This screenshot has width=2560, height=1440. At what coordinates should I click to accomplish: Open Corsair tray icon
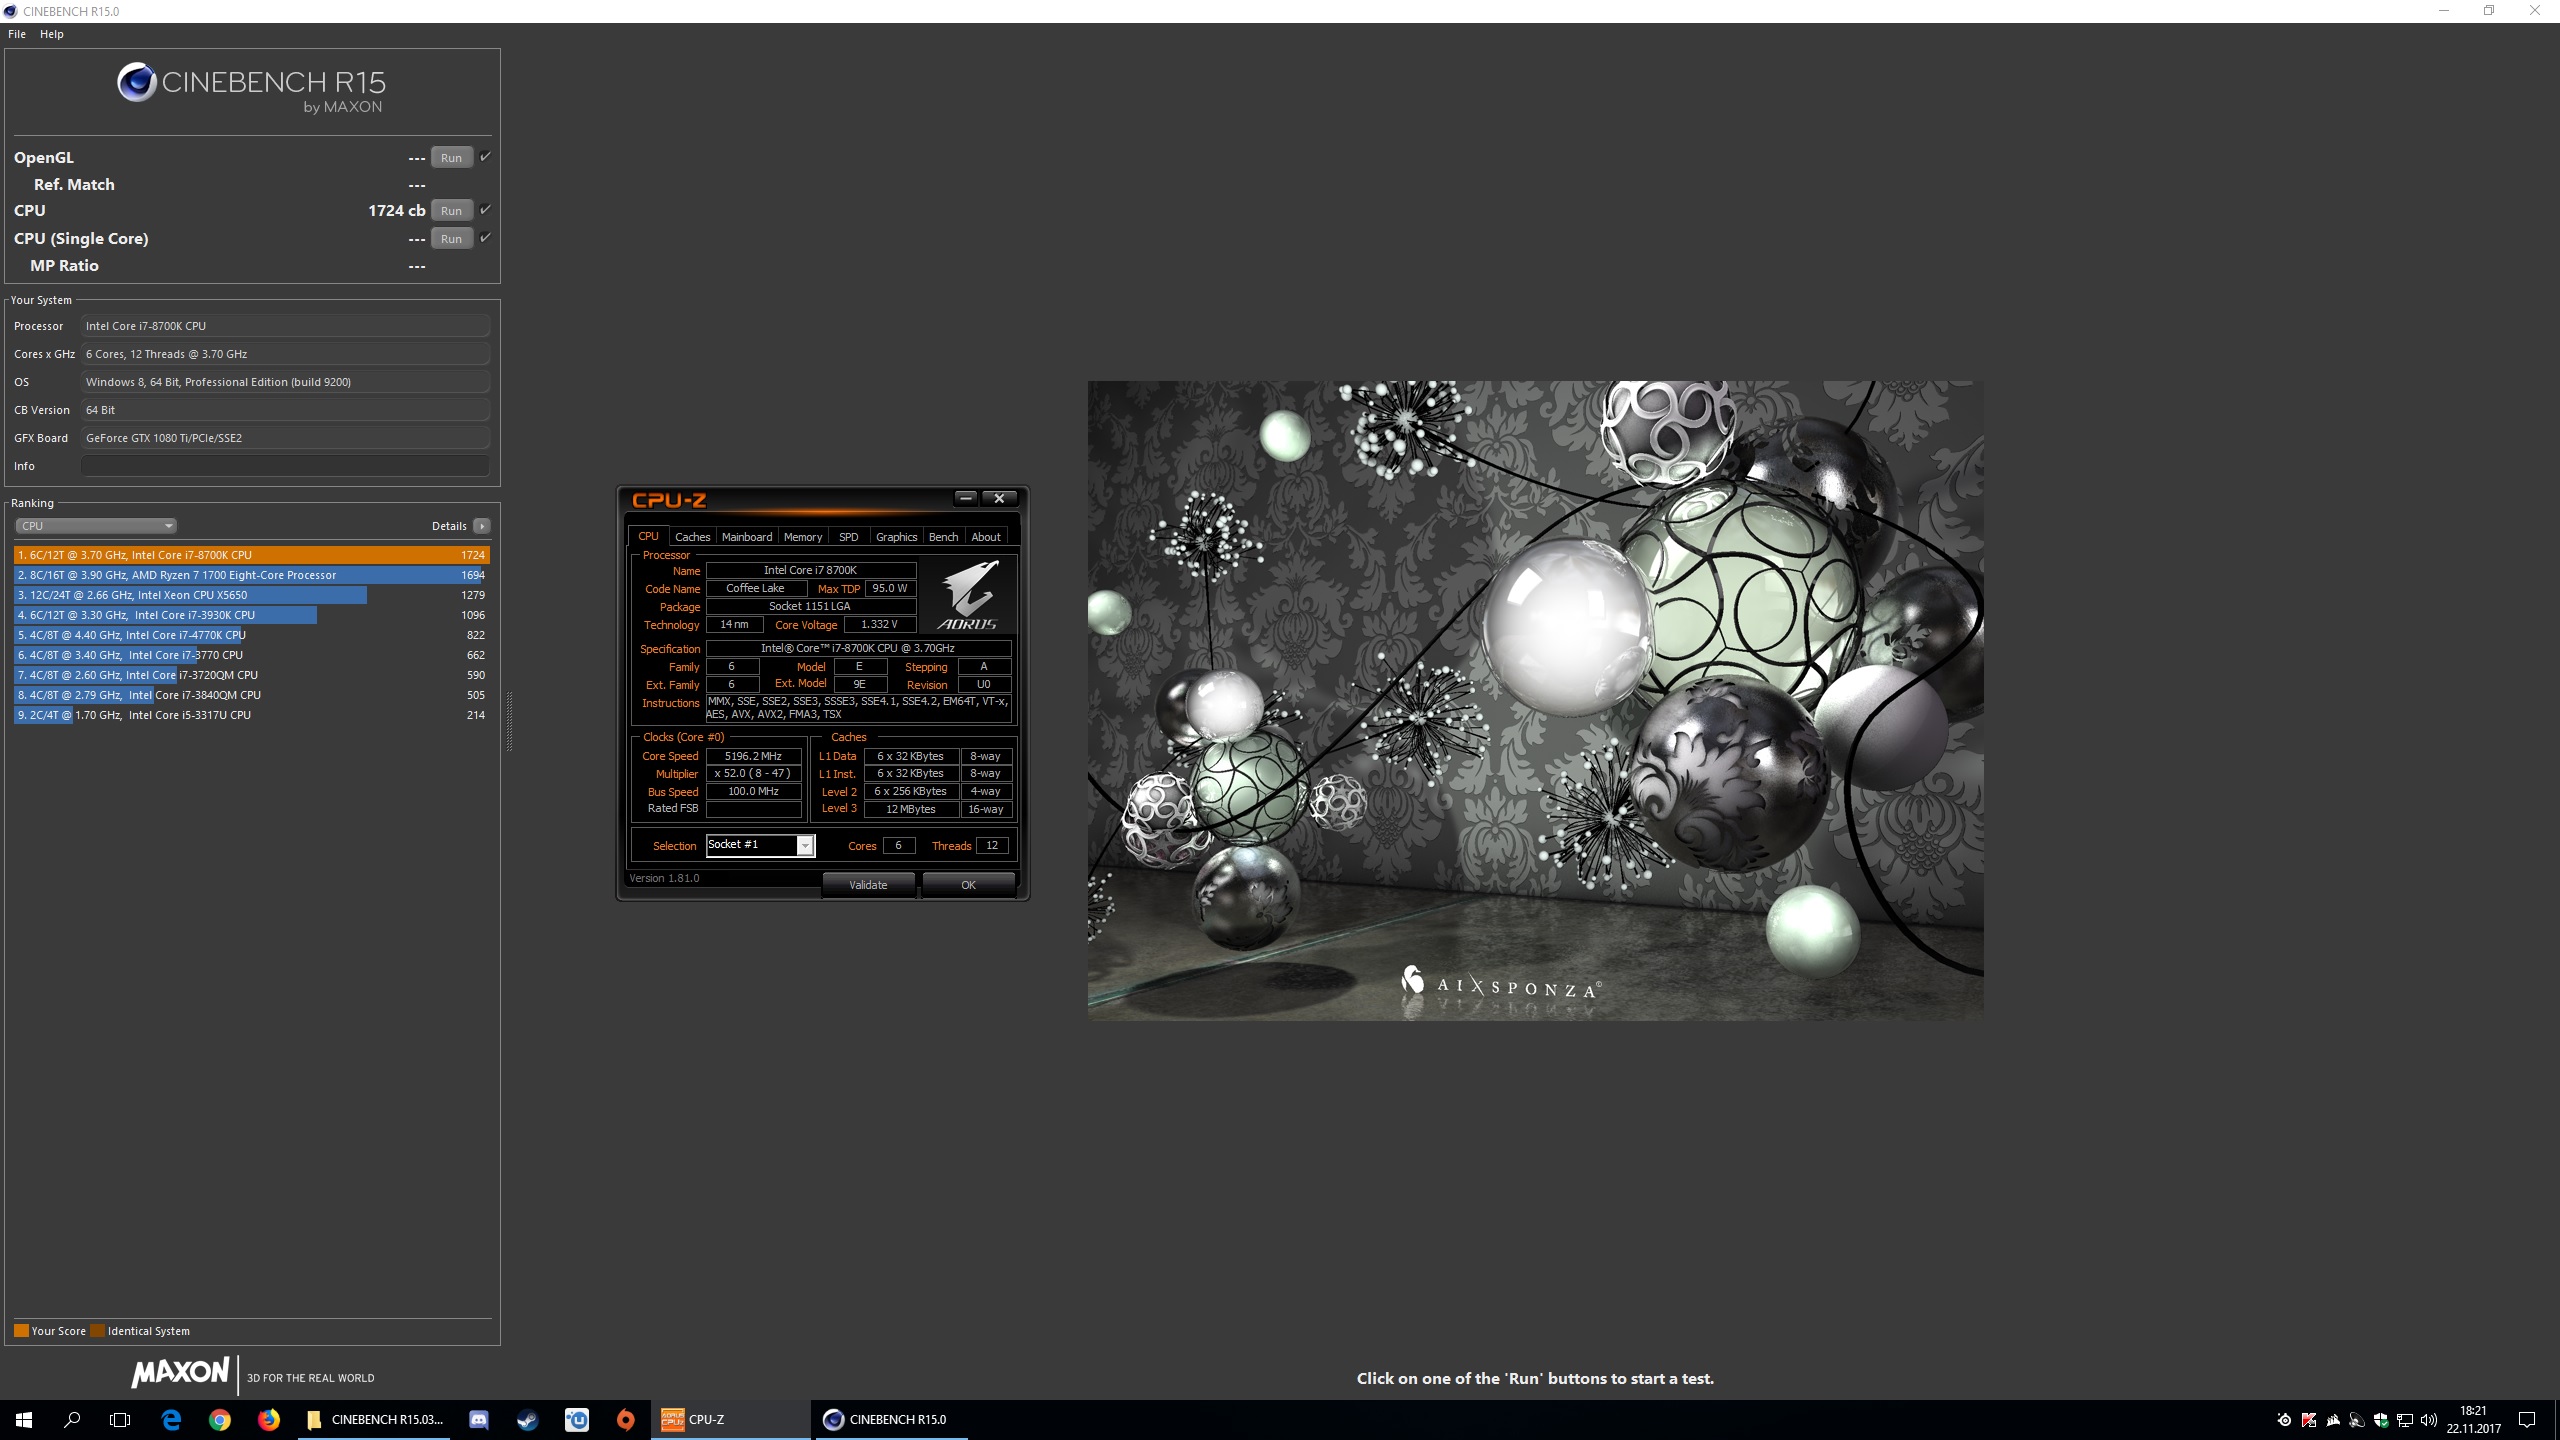tap(2333, 1420)
